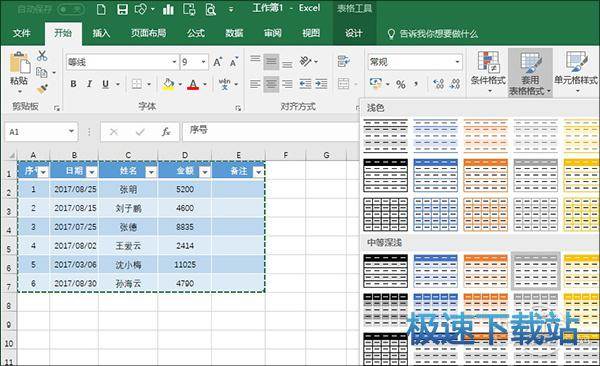The height and width of the screenshot is (366, 600).
Task: Open the Borders button dropdown arrow
Action: pos(148,84)
